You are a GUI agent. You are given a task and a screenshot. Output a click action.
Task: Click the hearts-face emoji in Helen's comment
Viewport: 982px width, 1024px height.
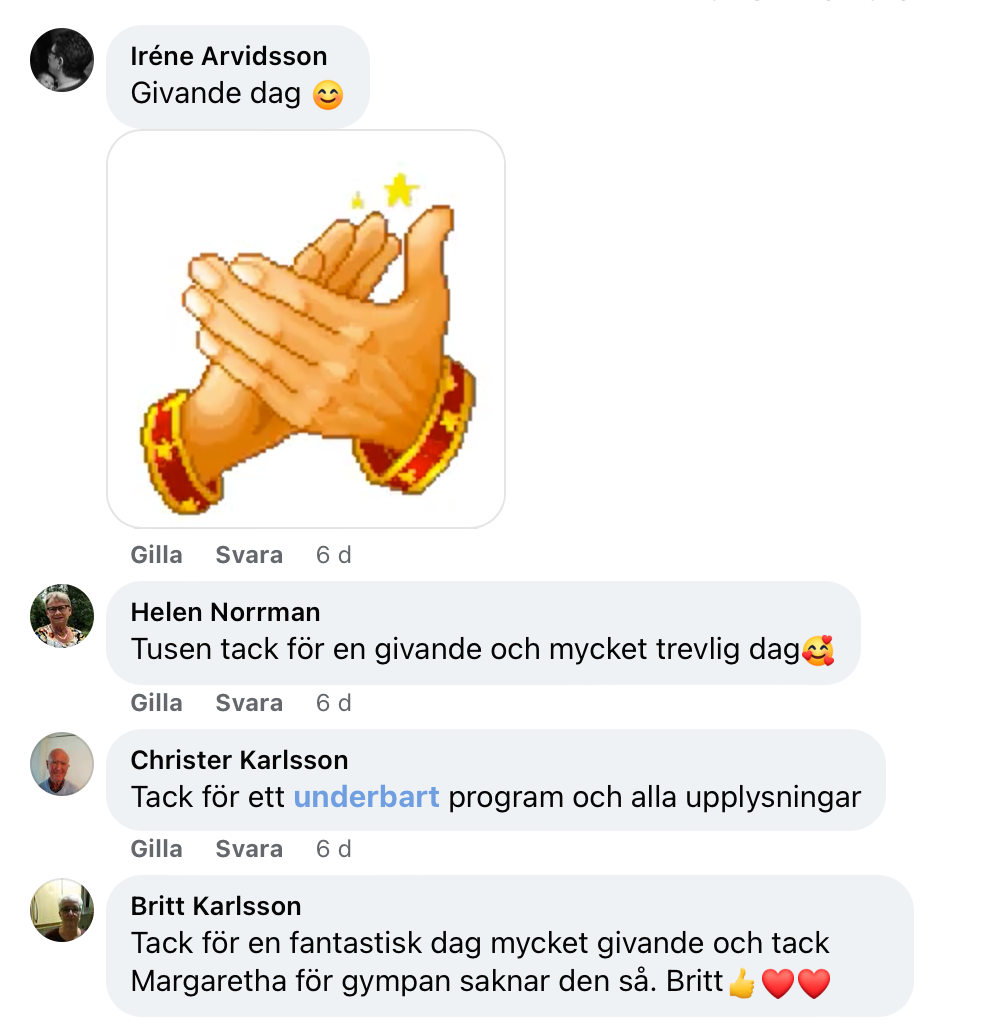(818, 650)
